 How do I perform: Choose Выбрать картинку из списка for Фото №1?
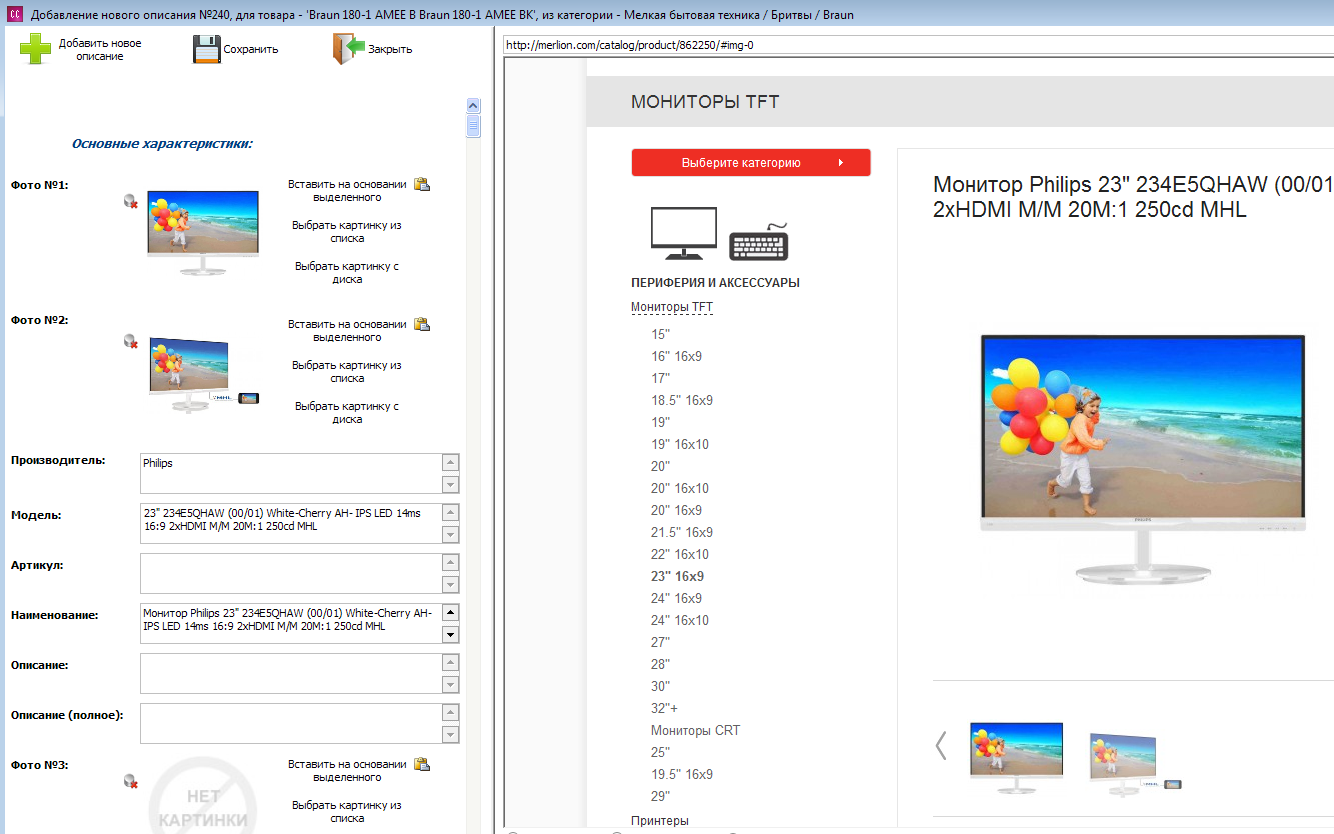point(347,231)
